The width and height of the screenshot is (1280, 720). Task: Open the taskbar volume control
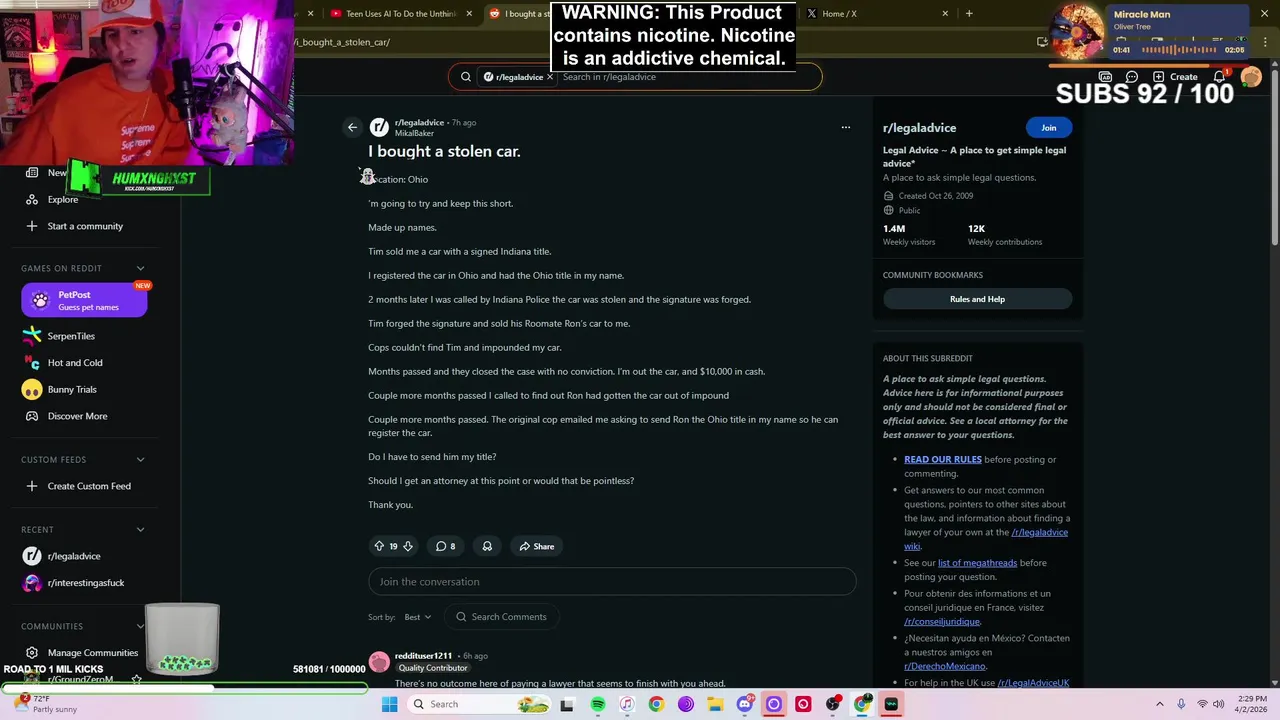[x=1219, y=704]
